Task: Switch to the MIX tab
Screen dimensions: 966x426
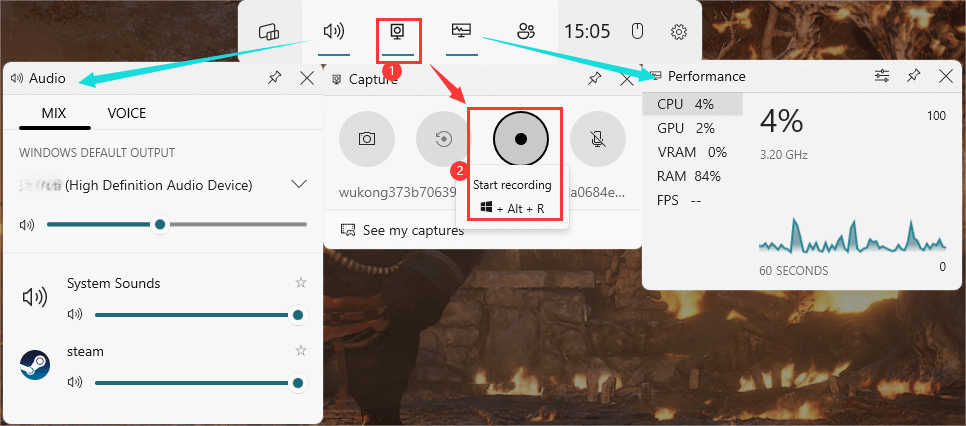Action: click(54, 113)
